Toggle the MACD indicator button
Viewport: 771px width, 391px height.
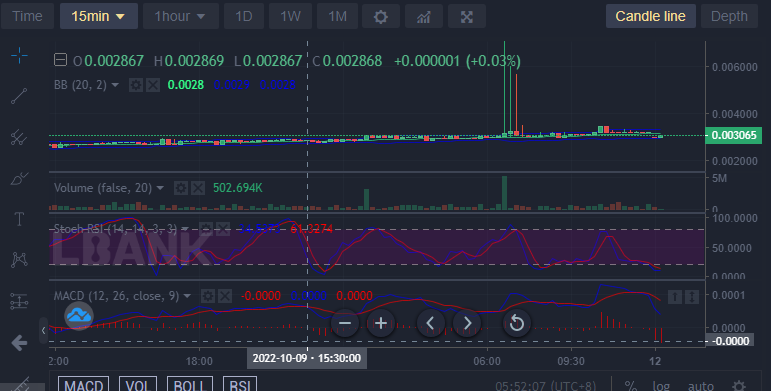coord(84,385)
